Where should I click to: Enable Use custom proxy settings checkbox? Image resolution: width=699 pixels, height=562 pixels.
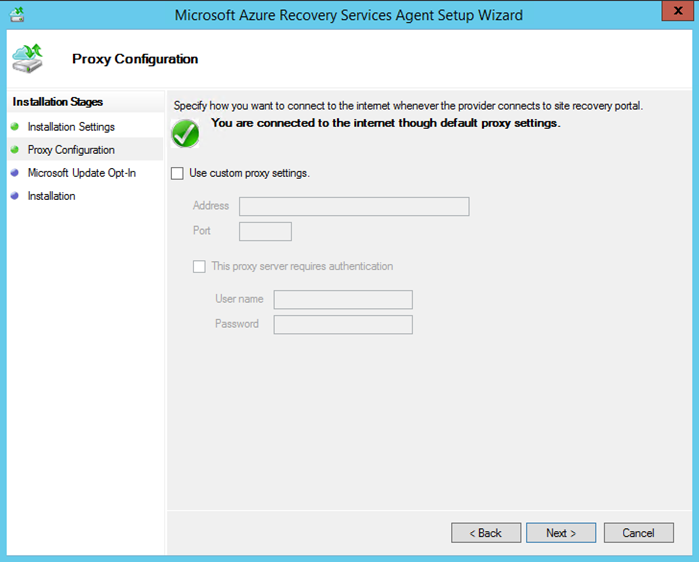[x=177, y=173]
